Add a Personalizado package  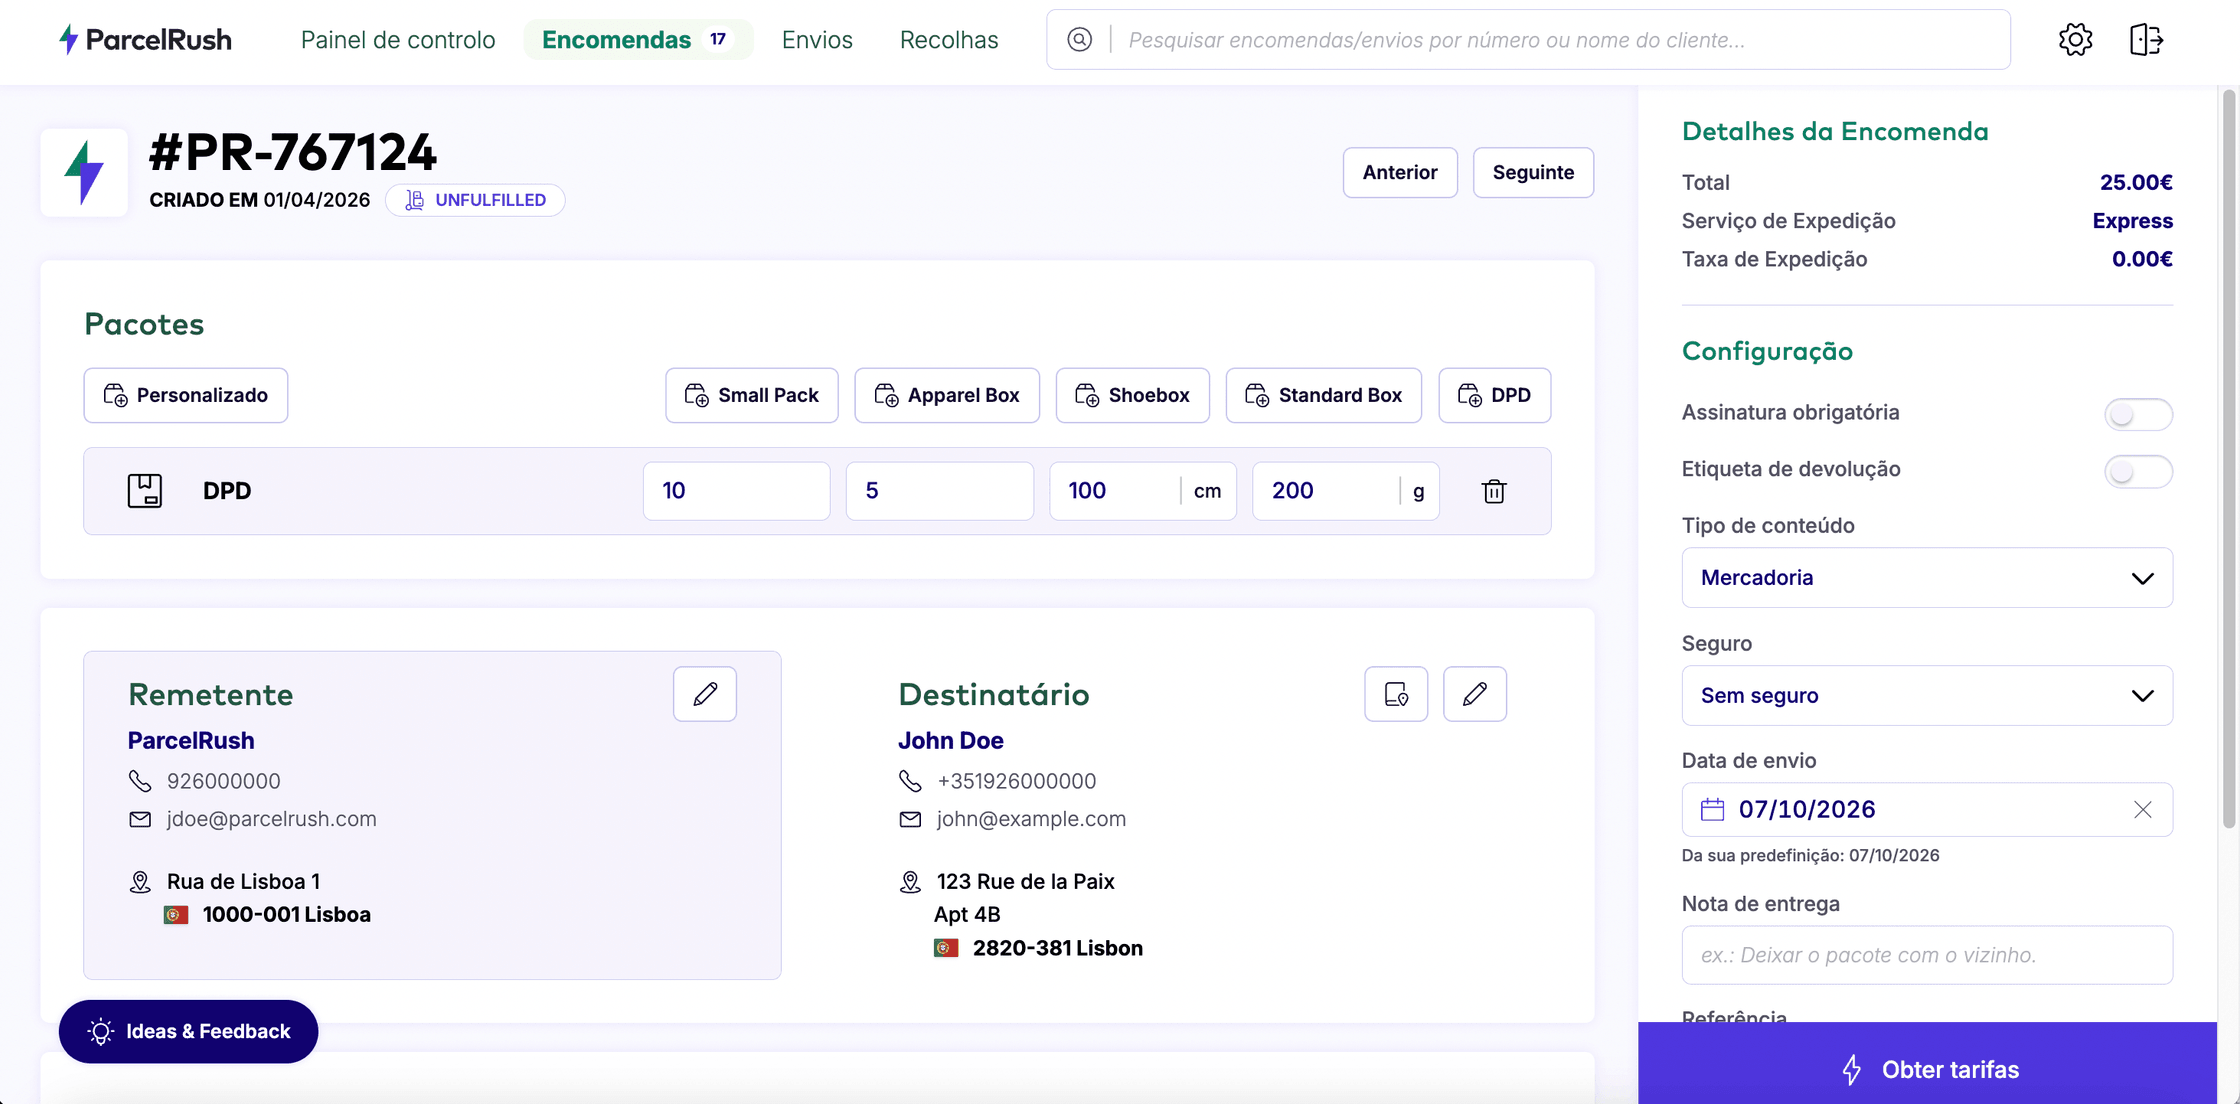pyautogui.click(x=186, y=395)
